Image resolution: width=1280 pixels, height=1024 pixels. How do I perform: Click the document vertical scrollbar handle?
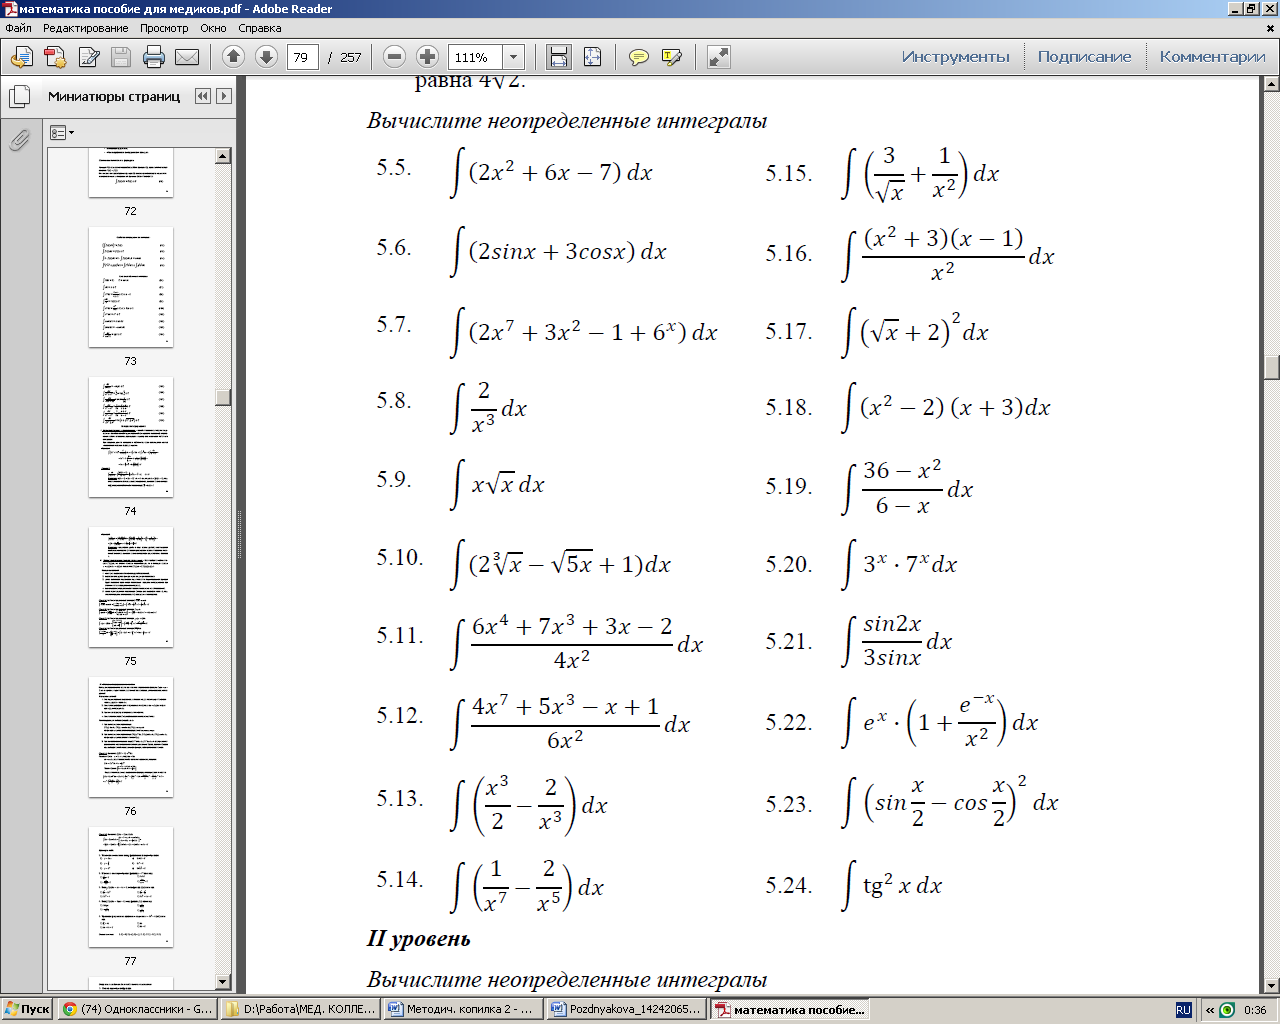pyautogui.click(x=1272, y=367)
